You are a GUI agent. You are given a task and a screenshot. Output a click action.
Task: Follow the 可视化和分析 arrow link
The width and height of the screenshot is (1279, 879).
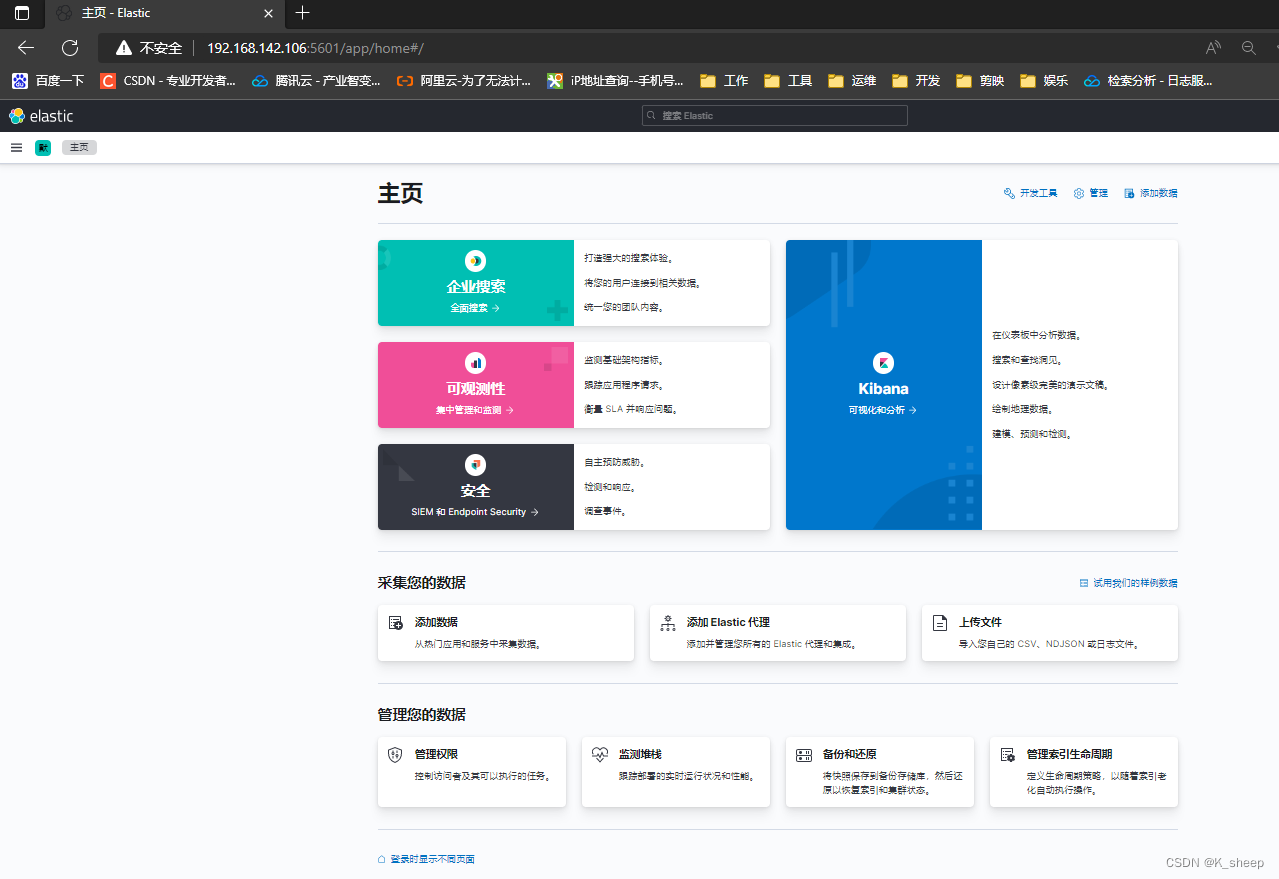pyautogui.click(x=883, y=410)
